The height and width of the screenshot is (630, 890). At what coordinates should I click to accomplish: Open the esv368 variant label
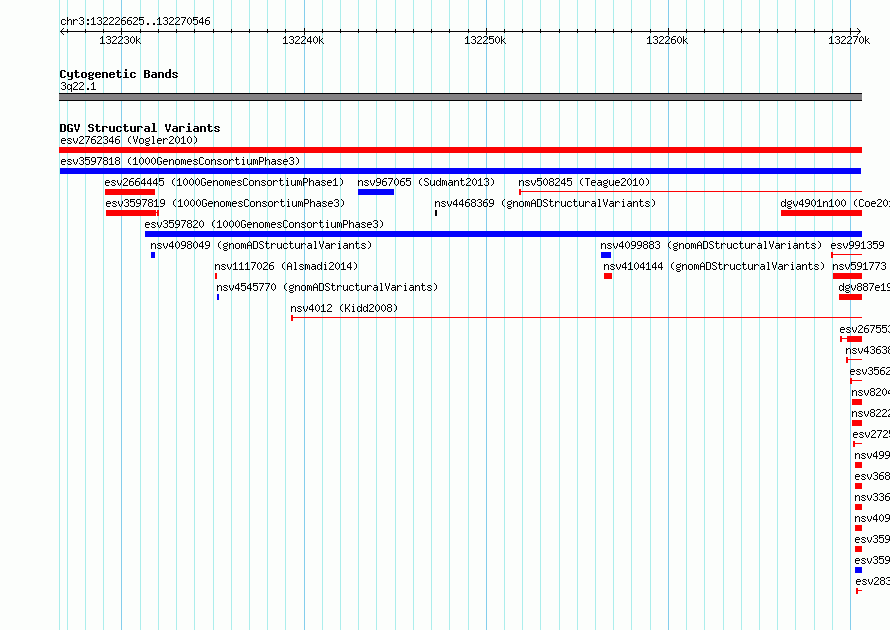tap(872, 476)
